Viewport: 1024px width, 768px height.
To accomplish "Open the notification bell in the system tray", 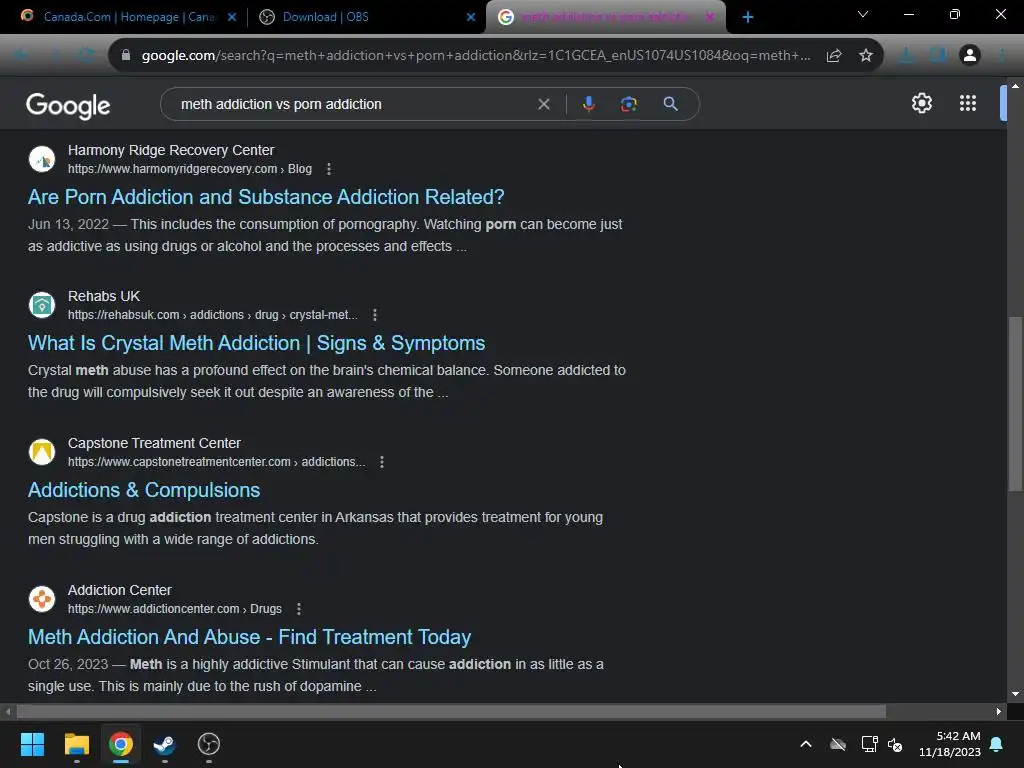I will pos(996,744).
